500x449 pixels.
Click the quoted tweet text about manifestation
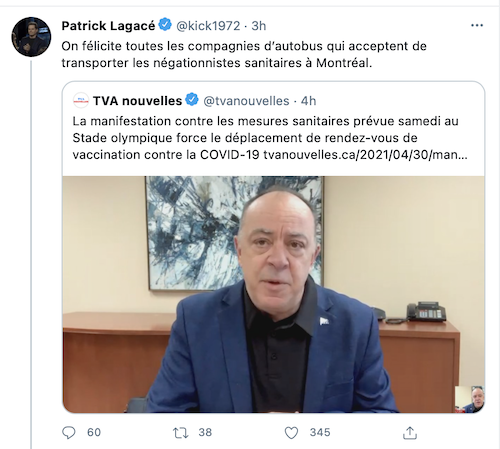coord(270,138)
